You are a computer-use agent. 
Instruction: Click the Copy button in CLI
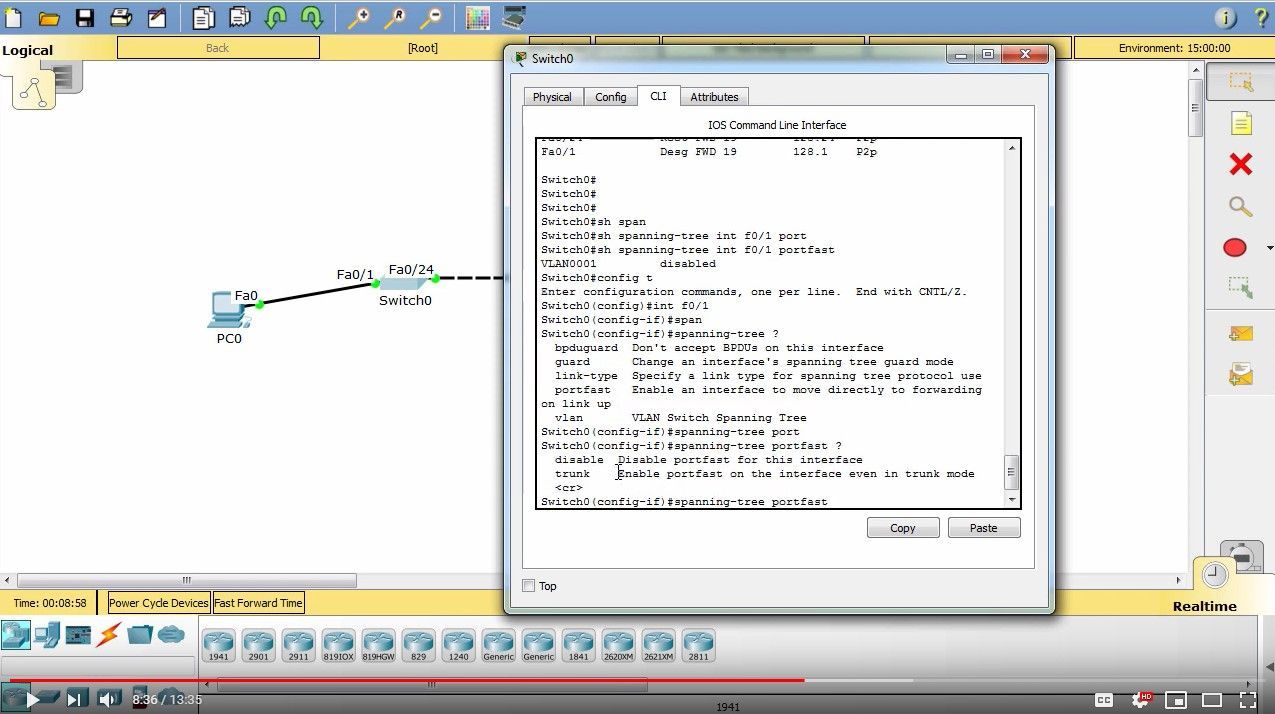pyautogui.click(x=903, y=528)
